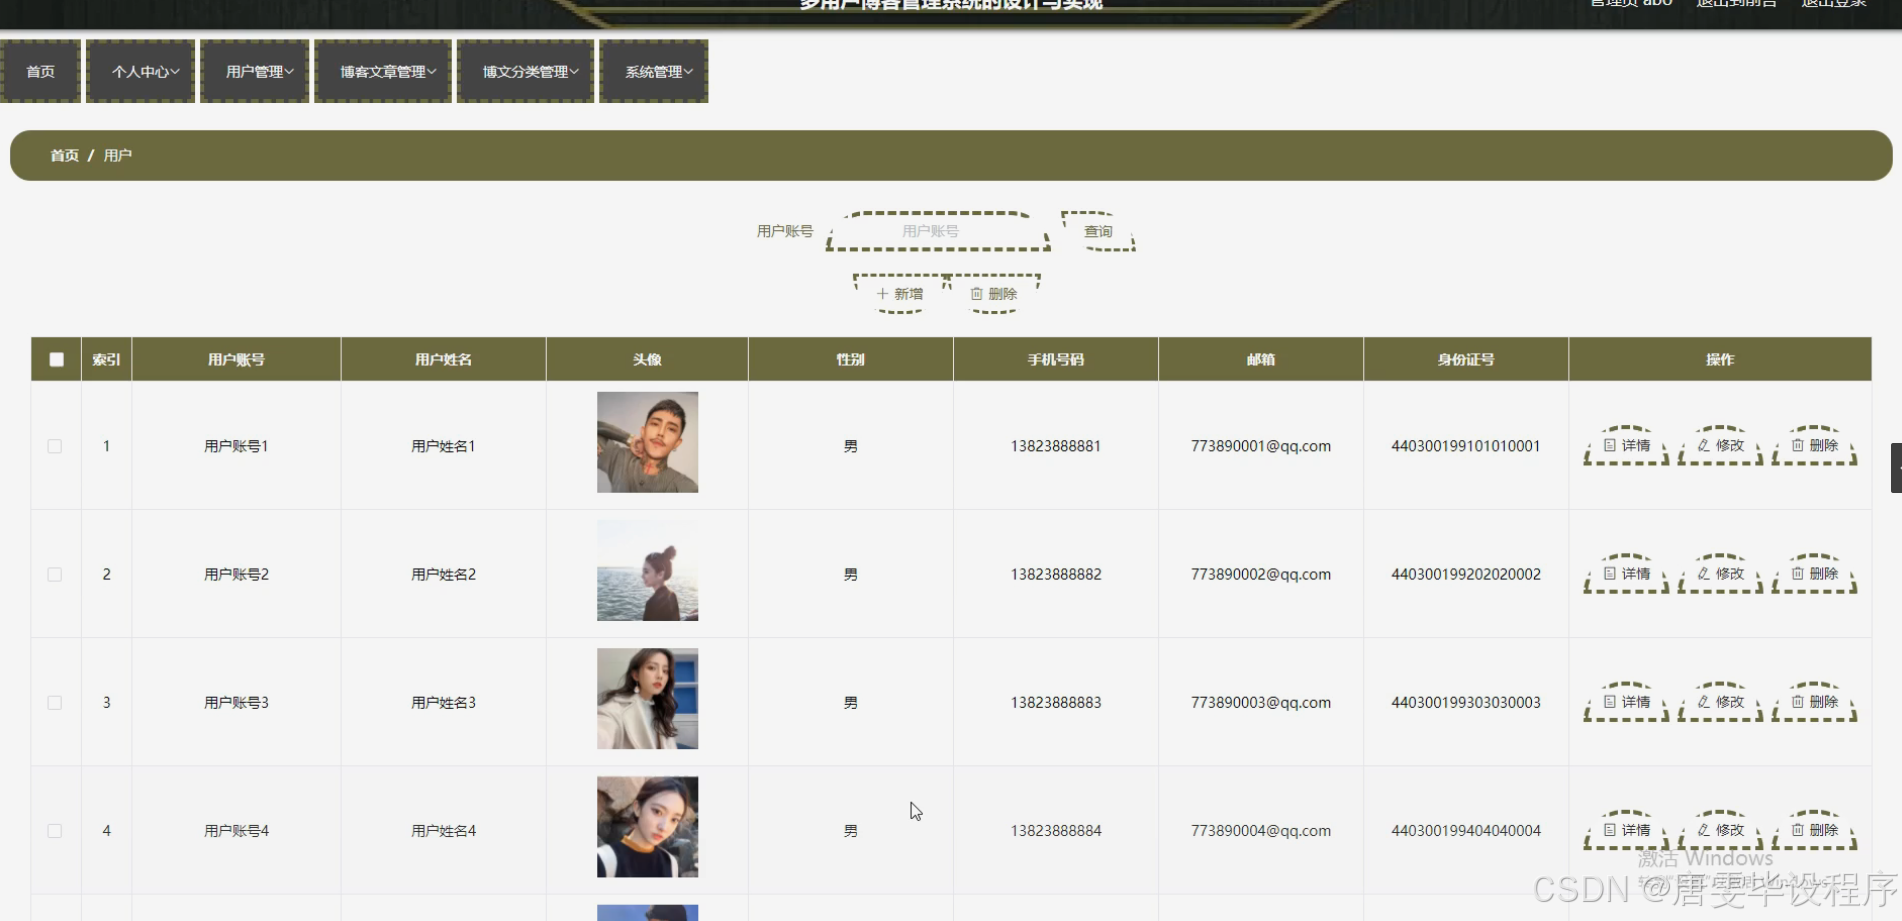Select ID number 440300199303030003 cell
Image resolution: width=1902 pixels, height=921 pixels.
click(x=1466, y=702)
